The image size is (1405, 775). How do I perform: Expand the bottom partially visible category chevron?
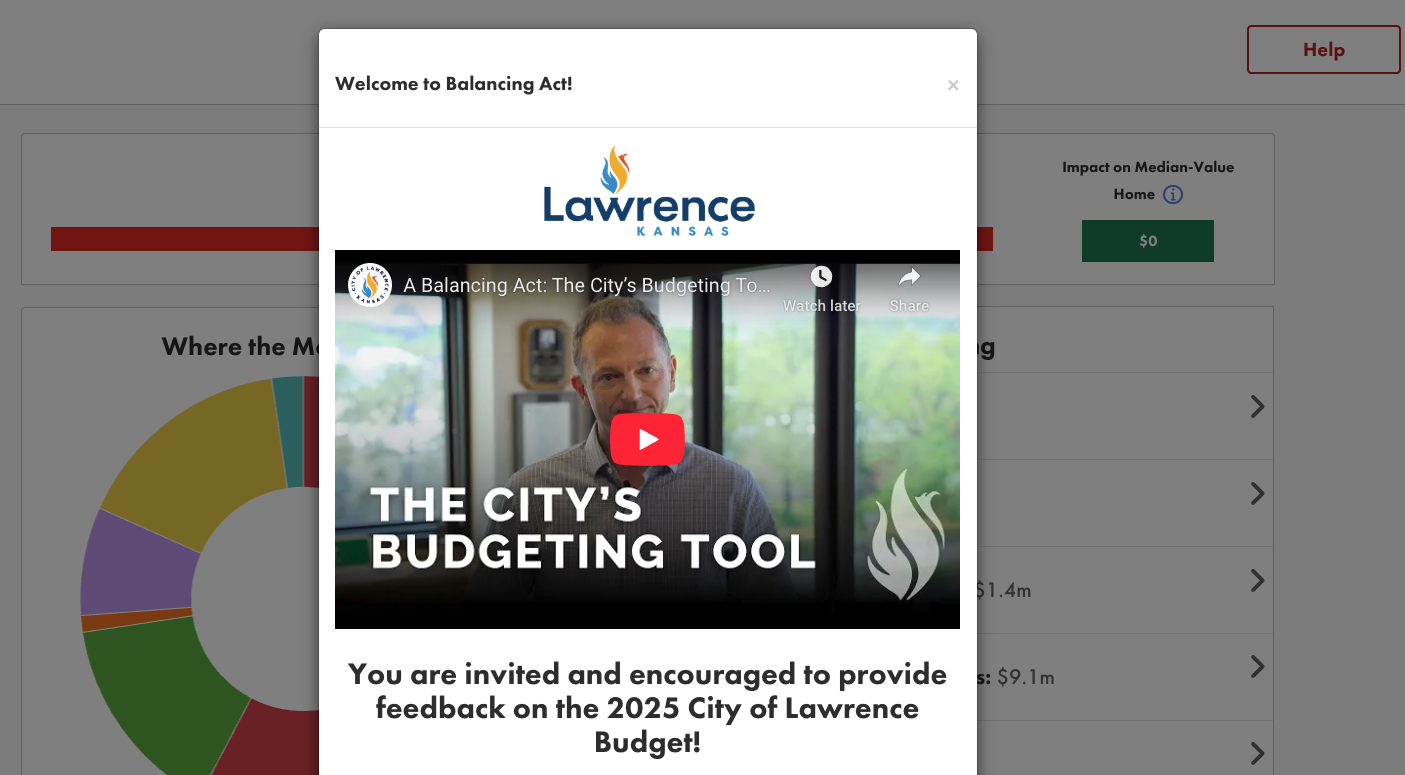coord(1257,753)
